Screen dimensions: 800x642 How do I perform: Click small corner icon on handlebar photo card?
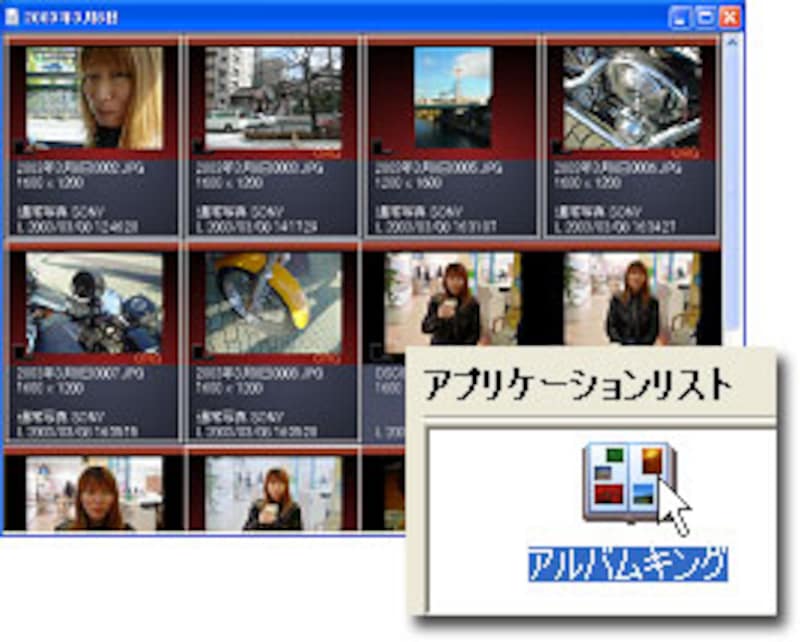(x=19, y=353)
